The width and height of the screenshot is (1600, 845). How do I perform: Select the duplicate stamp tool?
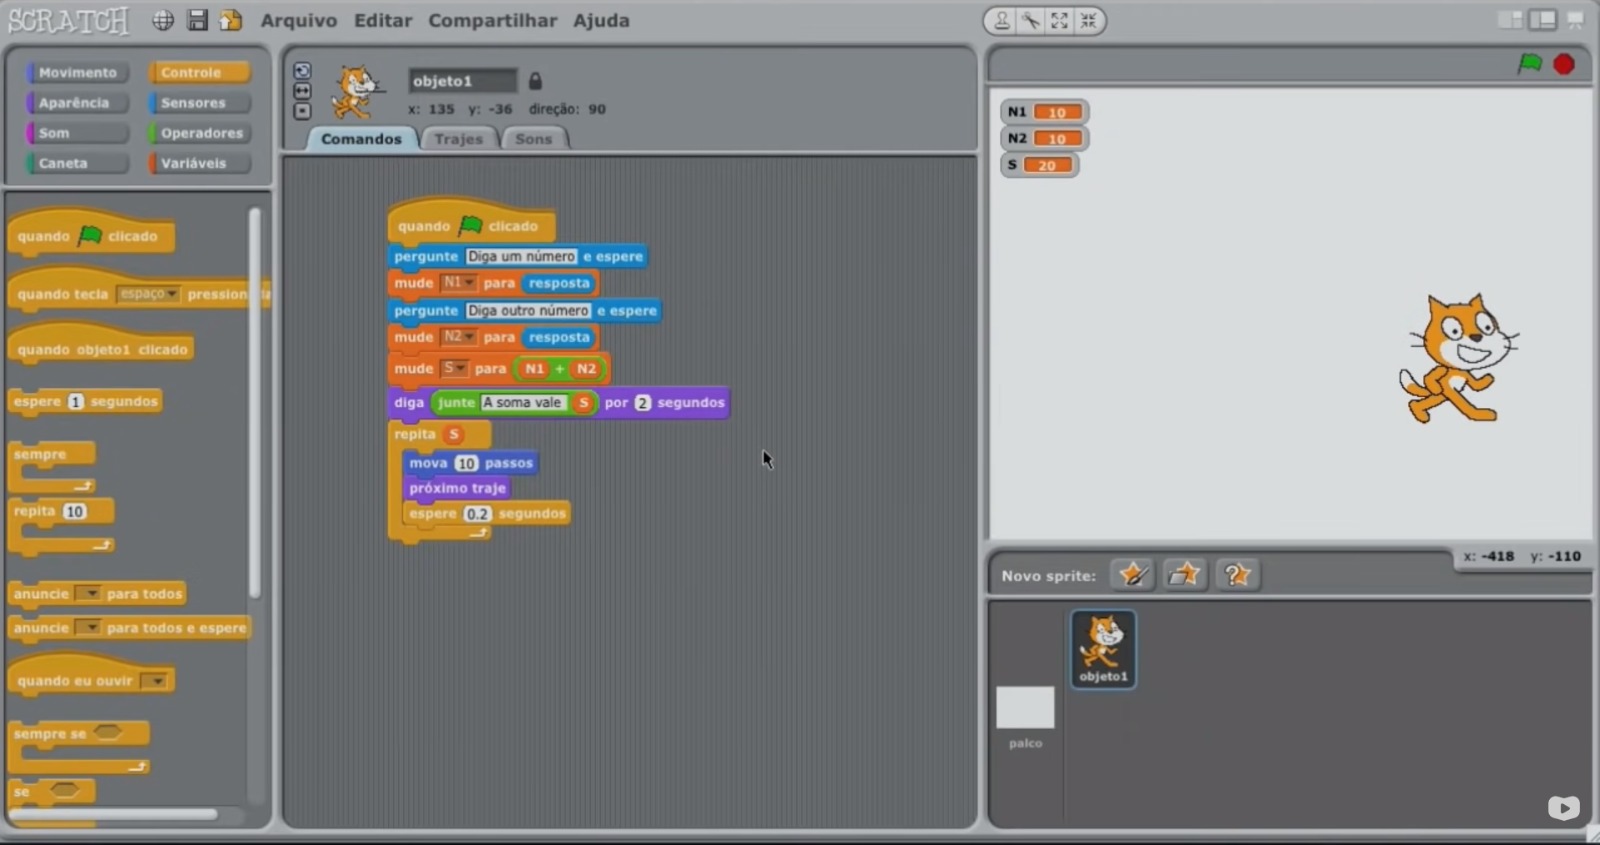click(x=1001, y=20)
